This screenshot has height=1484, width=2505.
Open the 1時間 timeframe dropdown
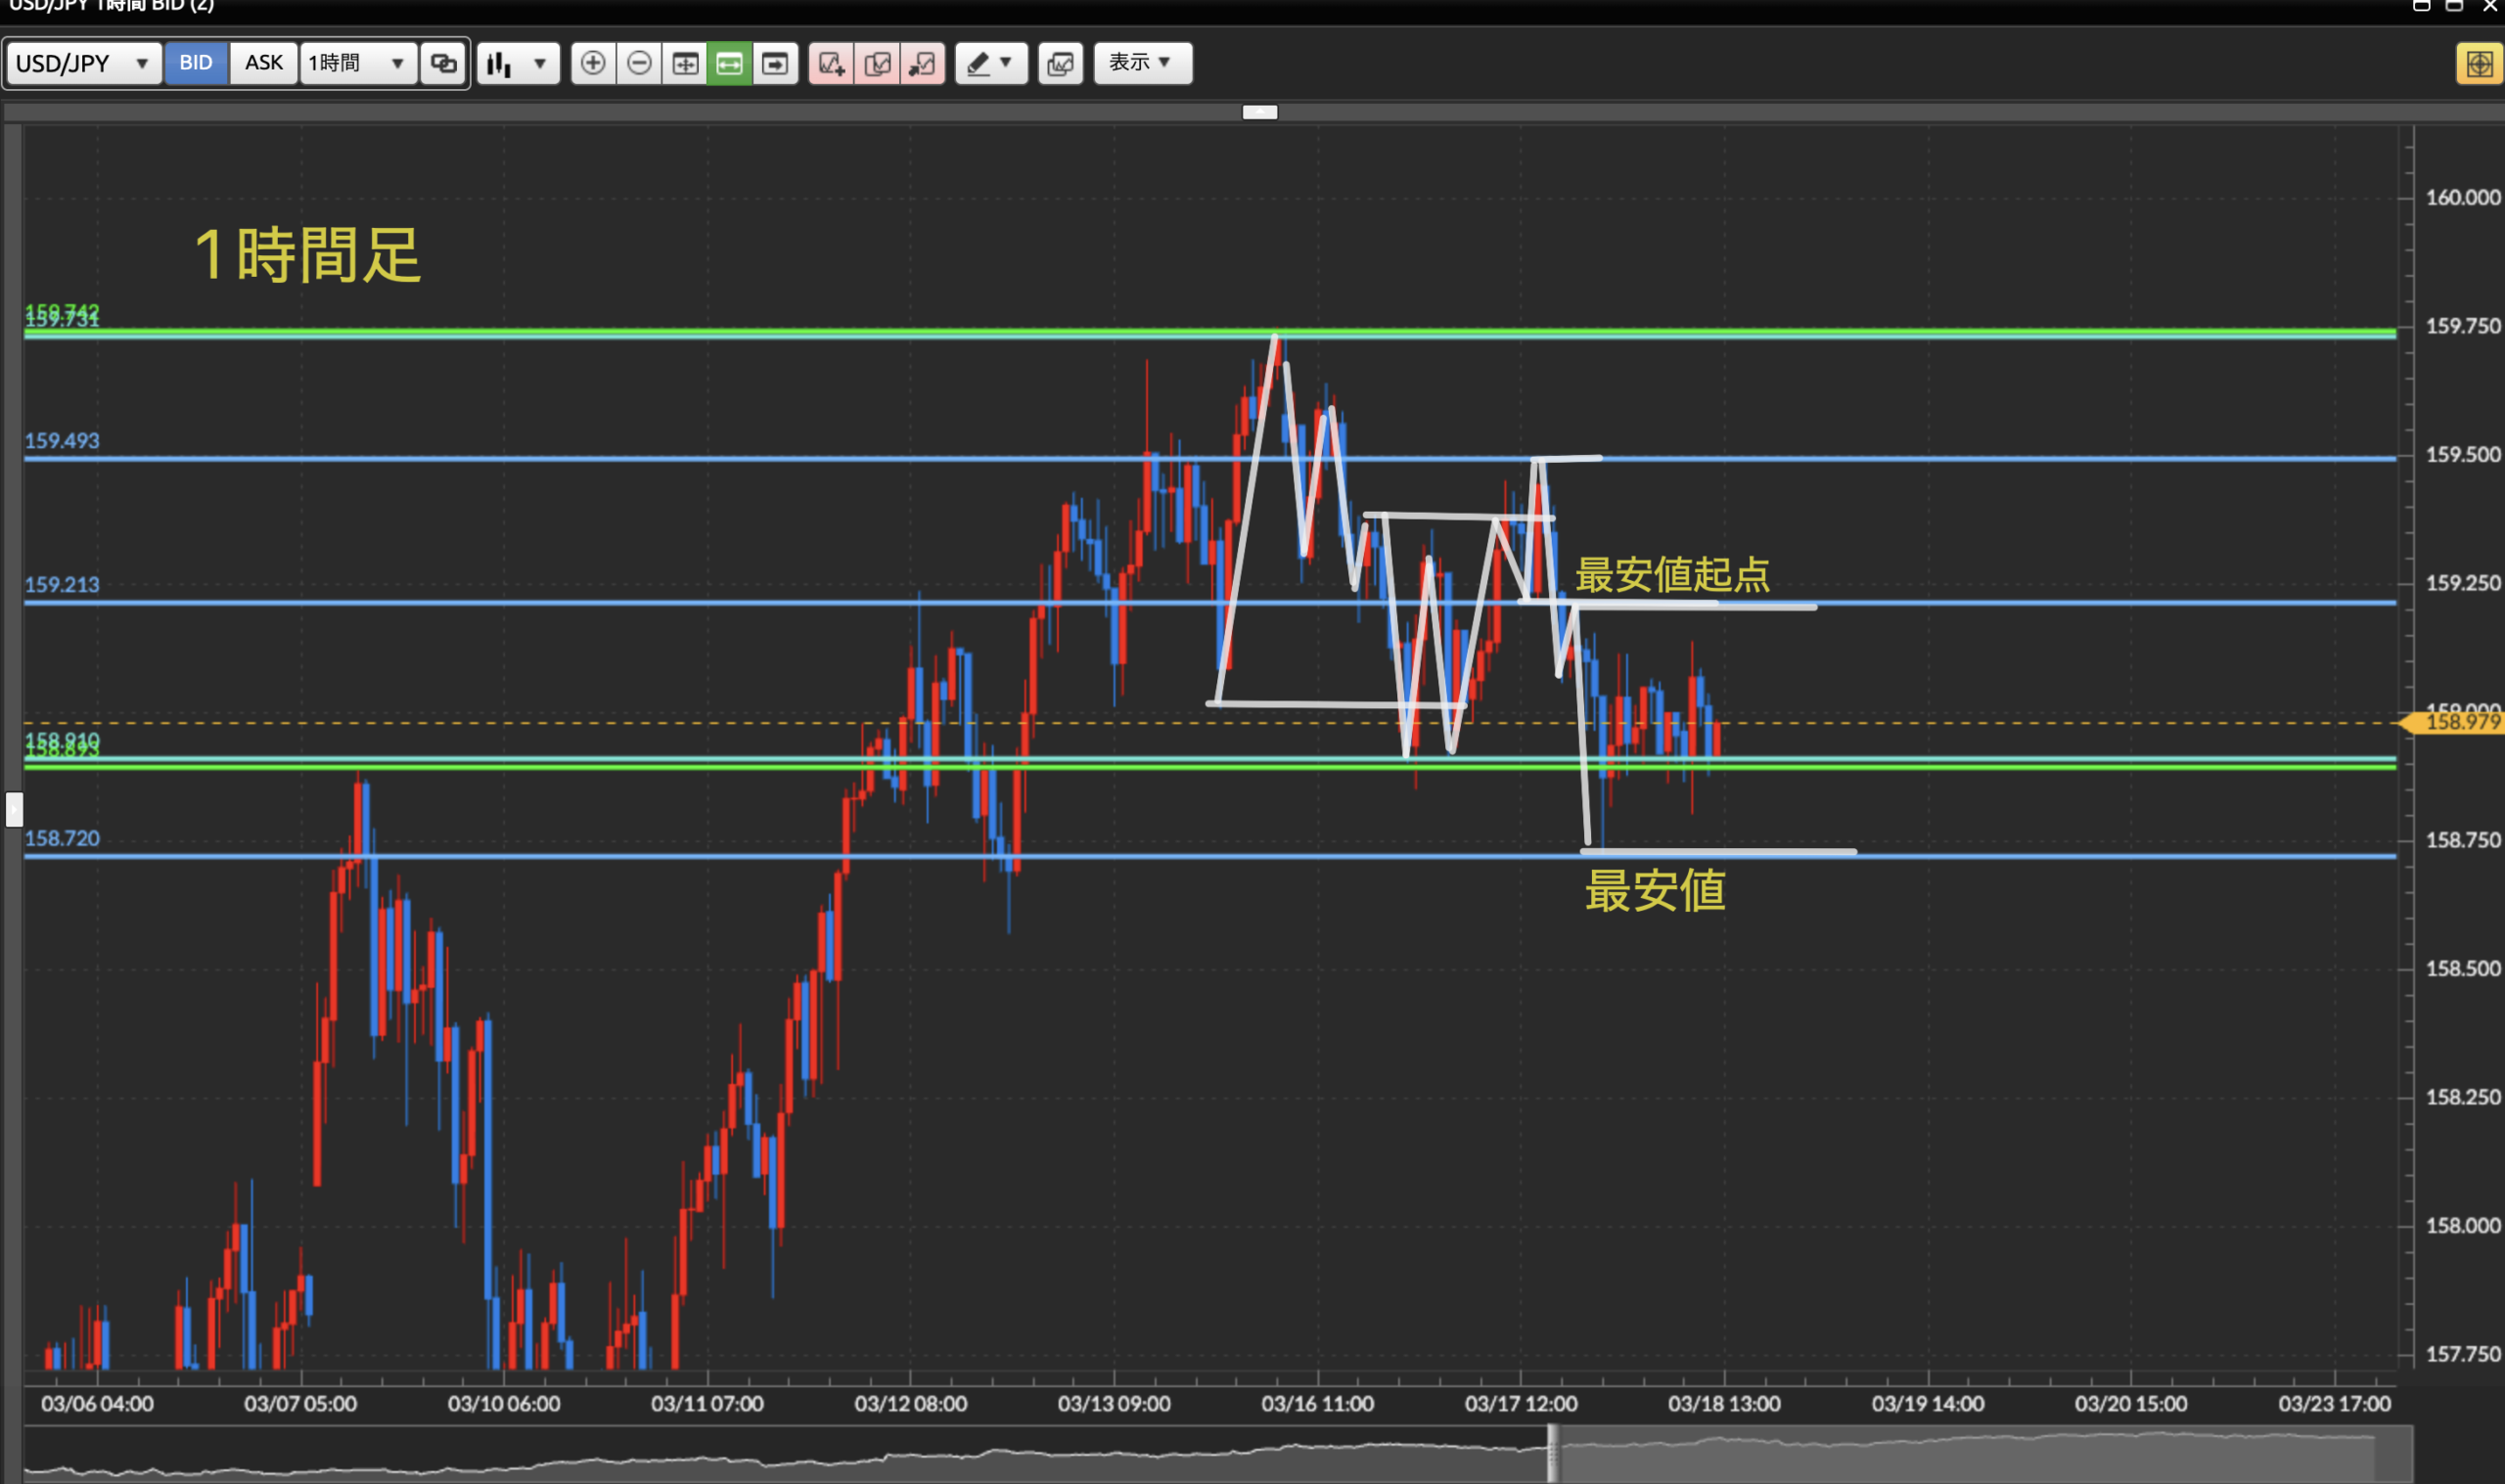357,63
